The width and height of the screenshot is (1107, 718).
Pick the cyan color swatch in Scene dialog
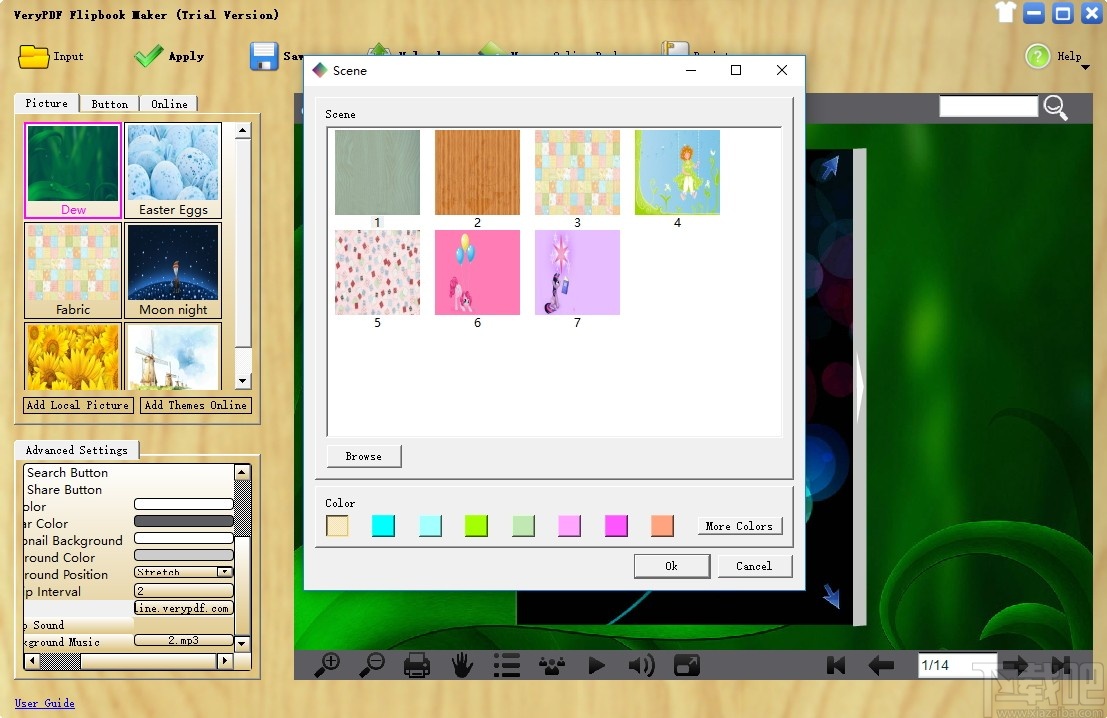point(383,525)
